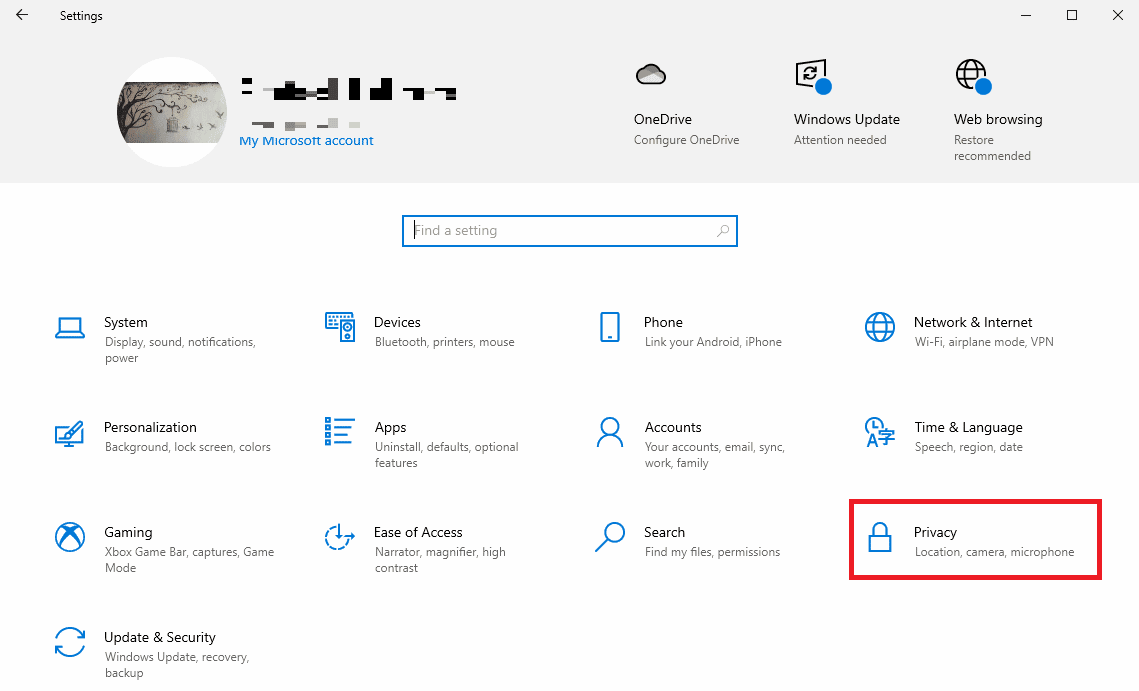Open the Privacy settings title
This screenshot has height=691, width=1139.
(x=935, y=532)
